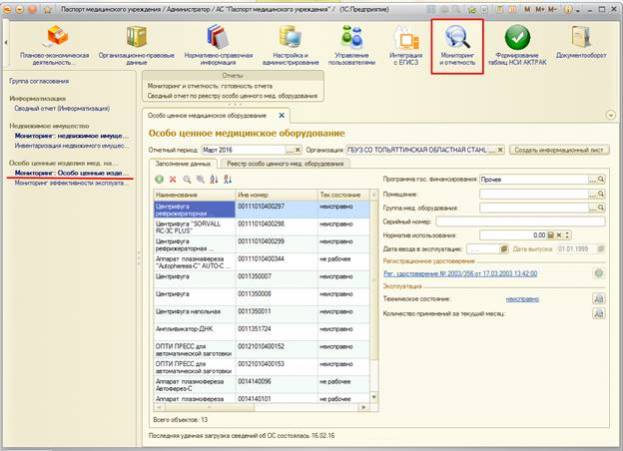This screenshot has height=451, width=623.
Task: Select Заполнение данных tab
Action: pos(181,163)
